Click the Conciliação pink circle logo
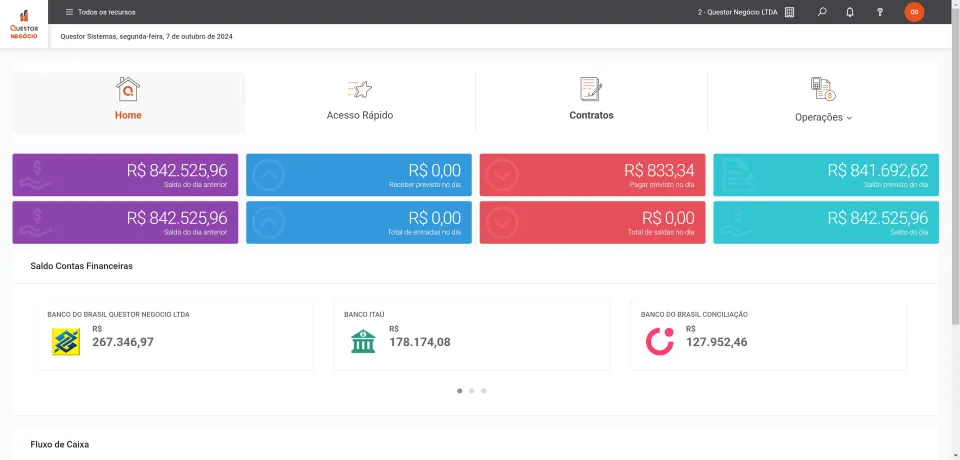Image resolution: width=960 pixels, height=460 pixels. [659, 341]
